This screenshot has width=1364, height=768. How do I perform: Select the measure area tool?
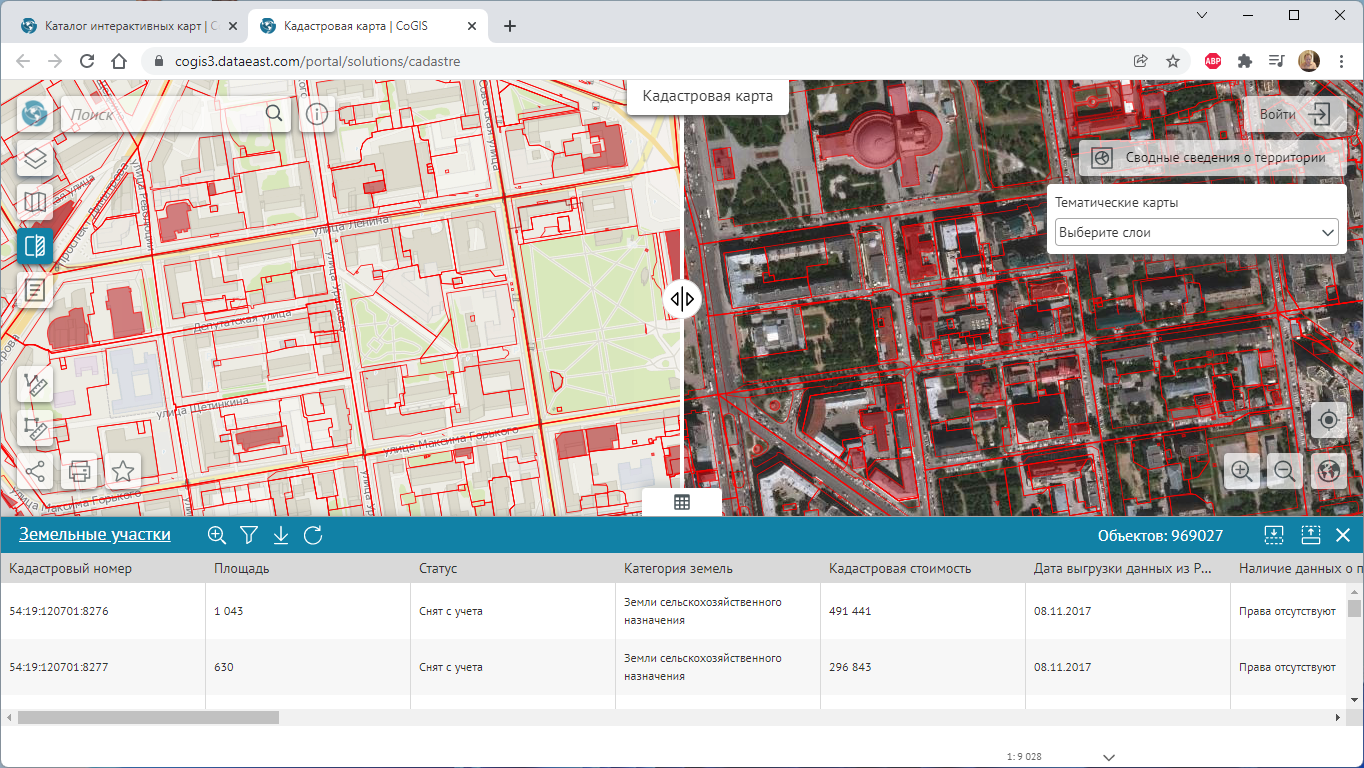point(35,428)
